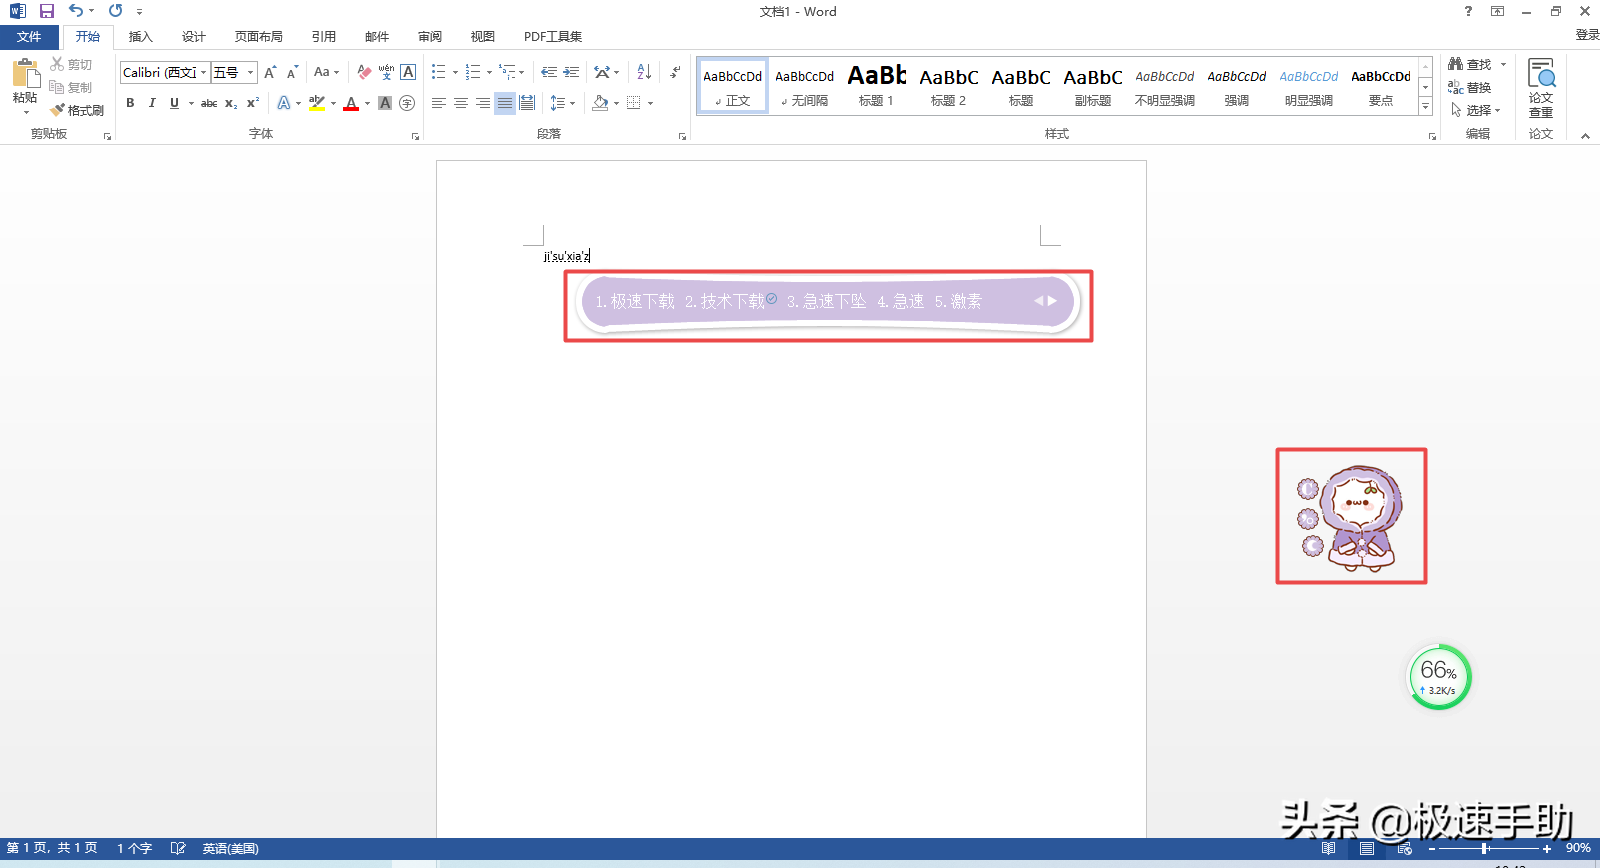Click the Save icon in Quick Access Toolbar

pyautogui.click(x=46, y=11)
